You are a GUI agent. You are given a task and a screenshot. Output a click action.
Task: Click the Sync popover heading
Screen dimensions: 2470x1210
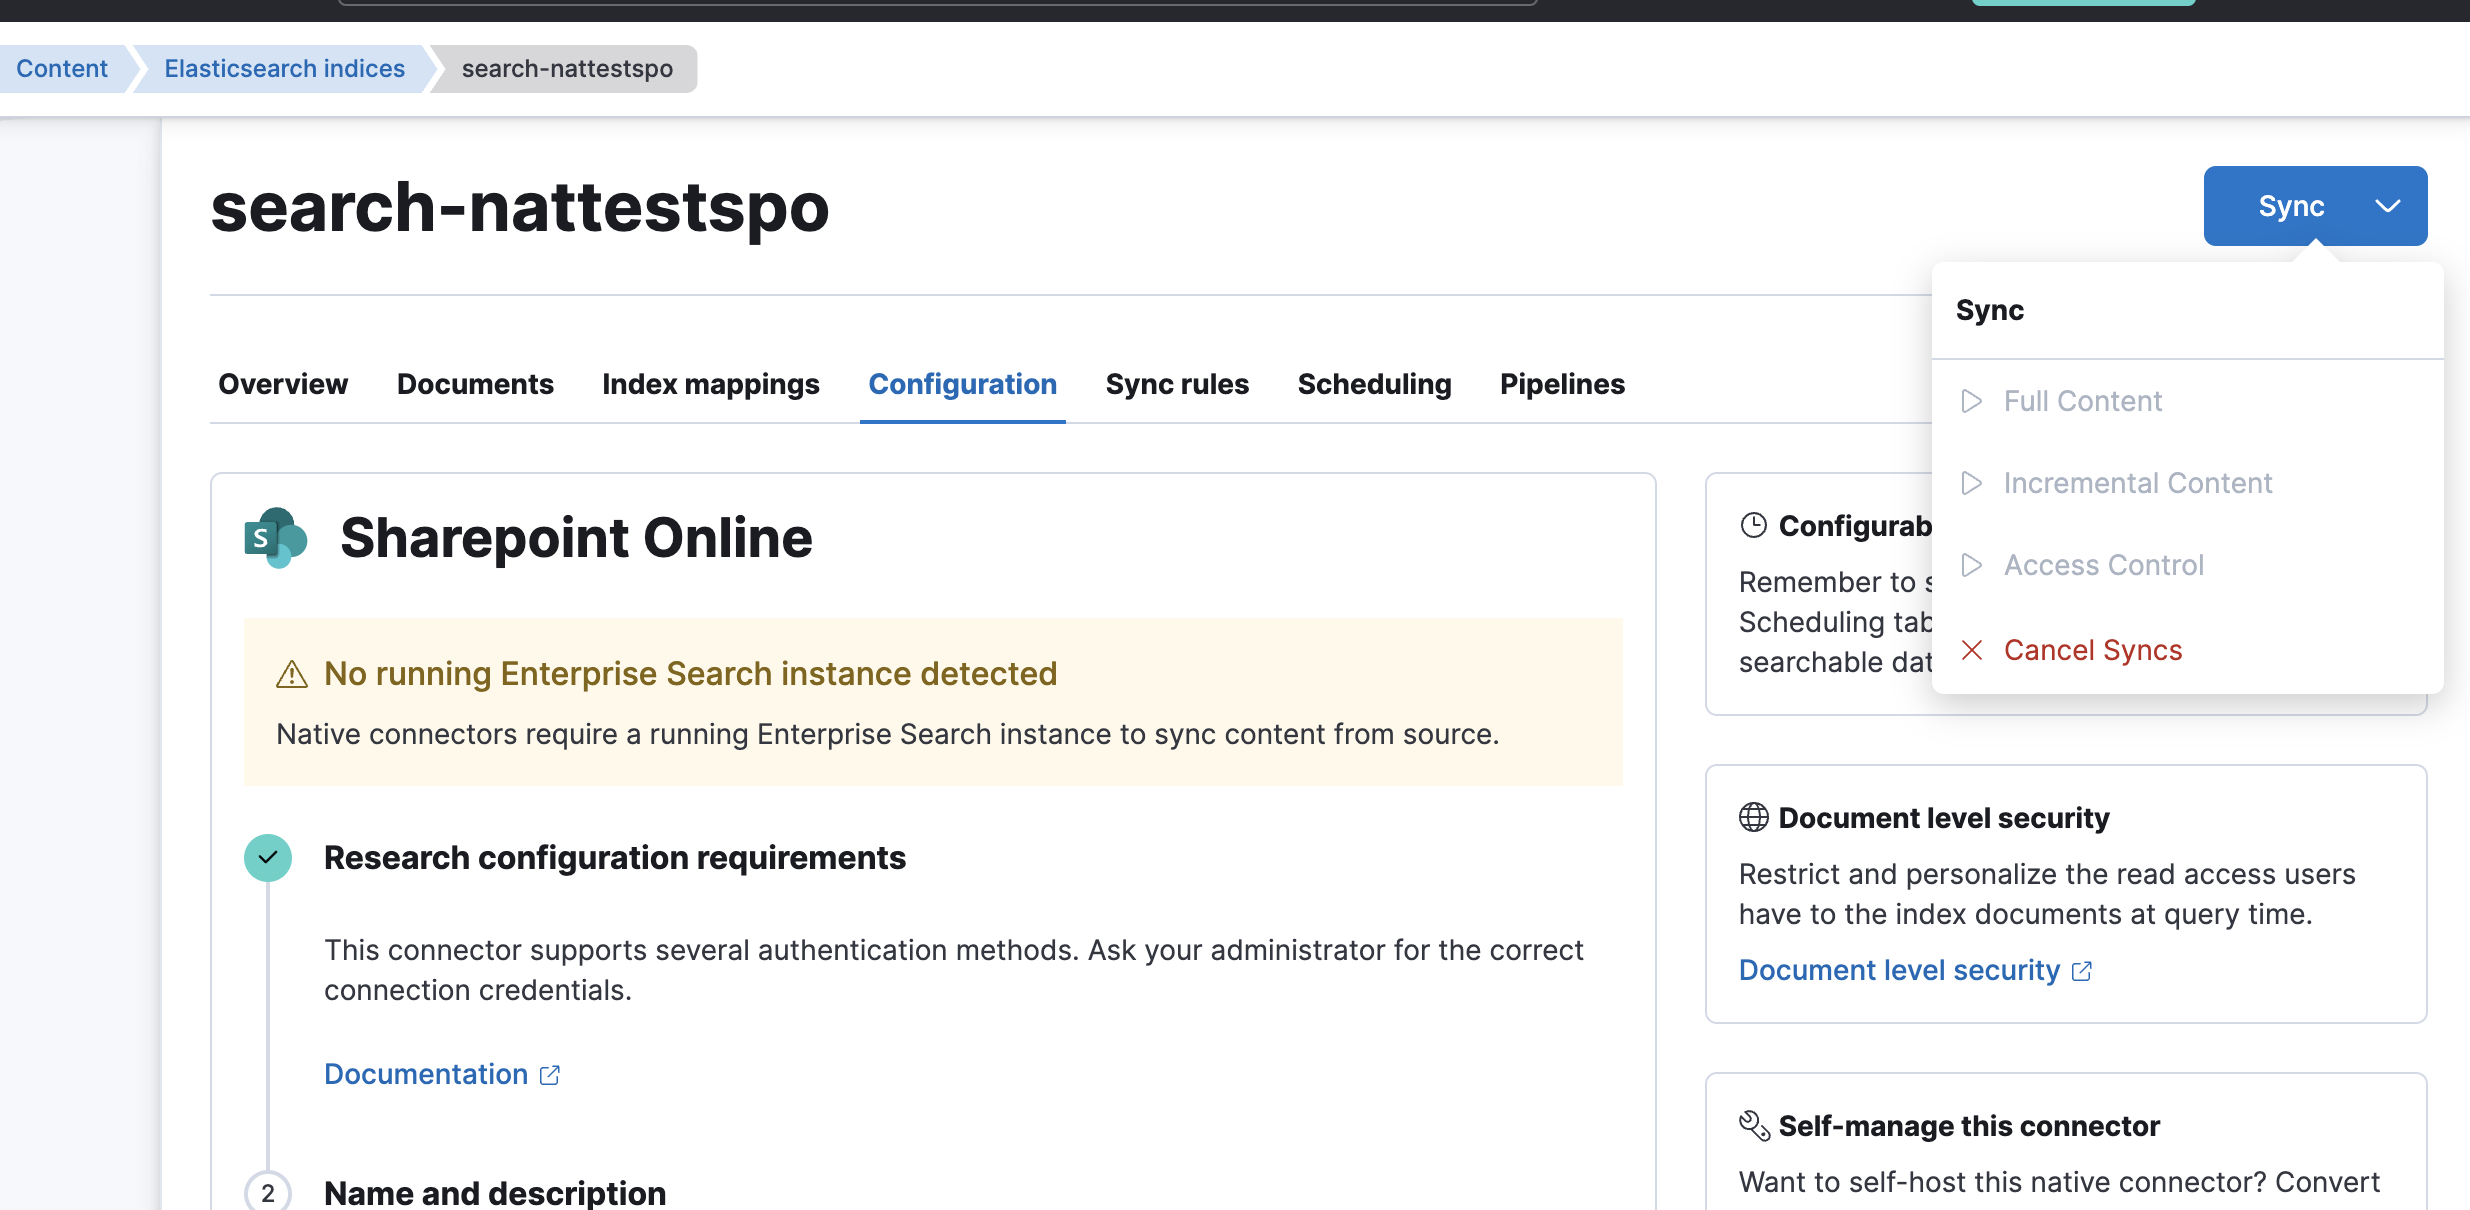coord(1990,310)
